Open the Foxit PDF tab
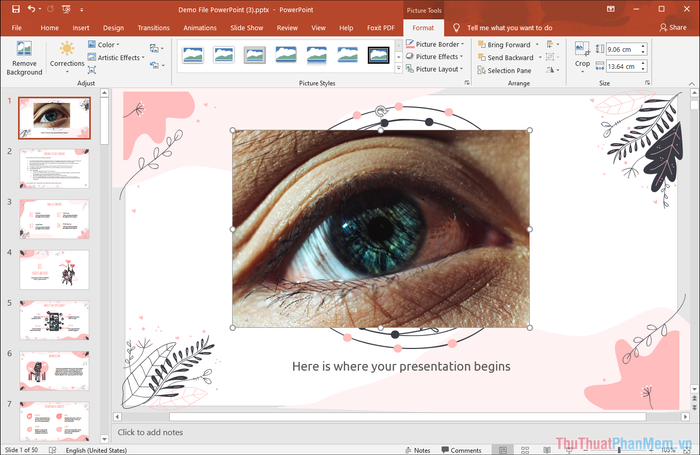The image size is (700, 455). pos(381,28)
